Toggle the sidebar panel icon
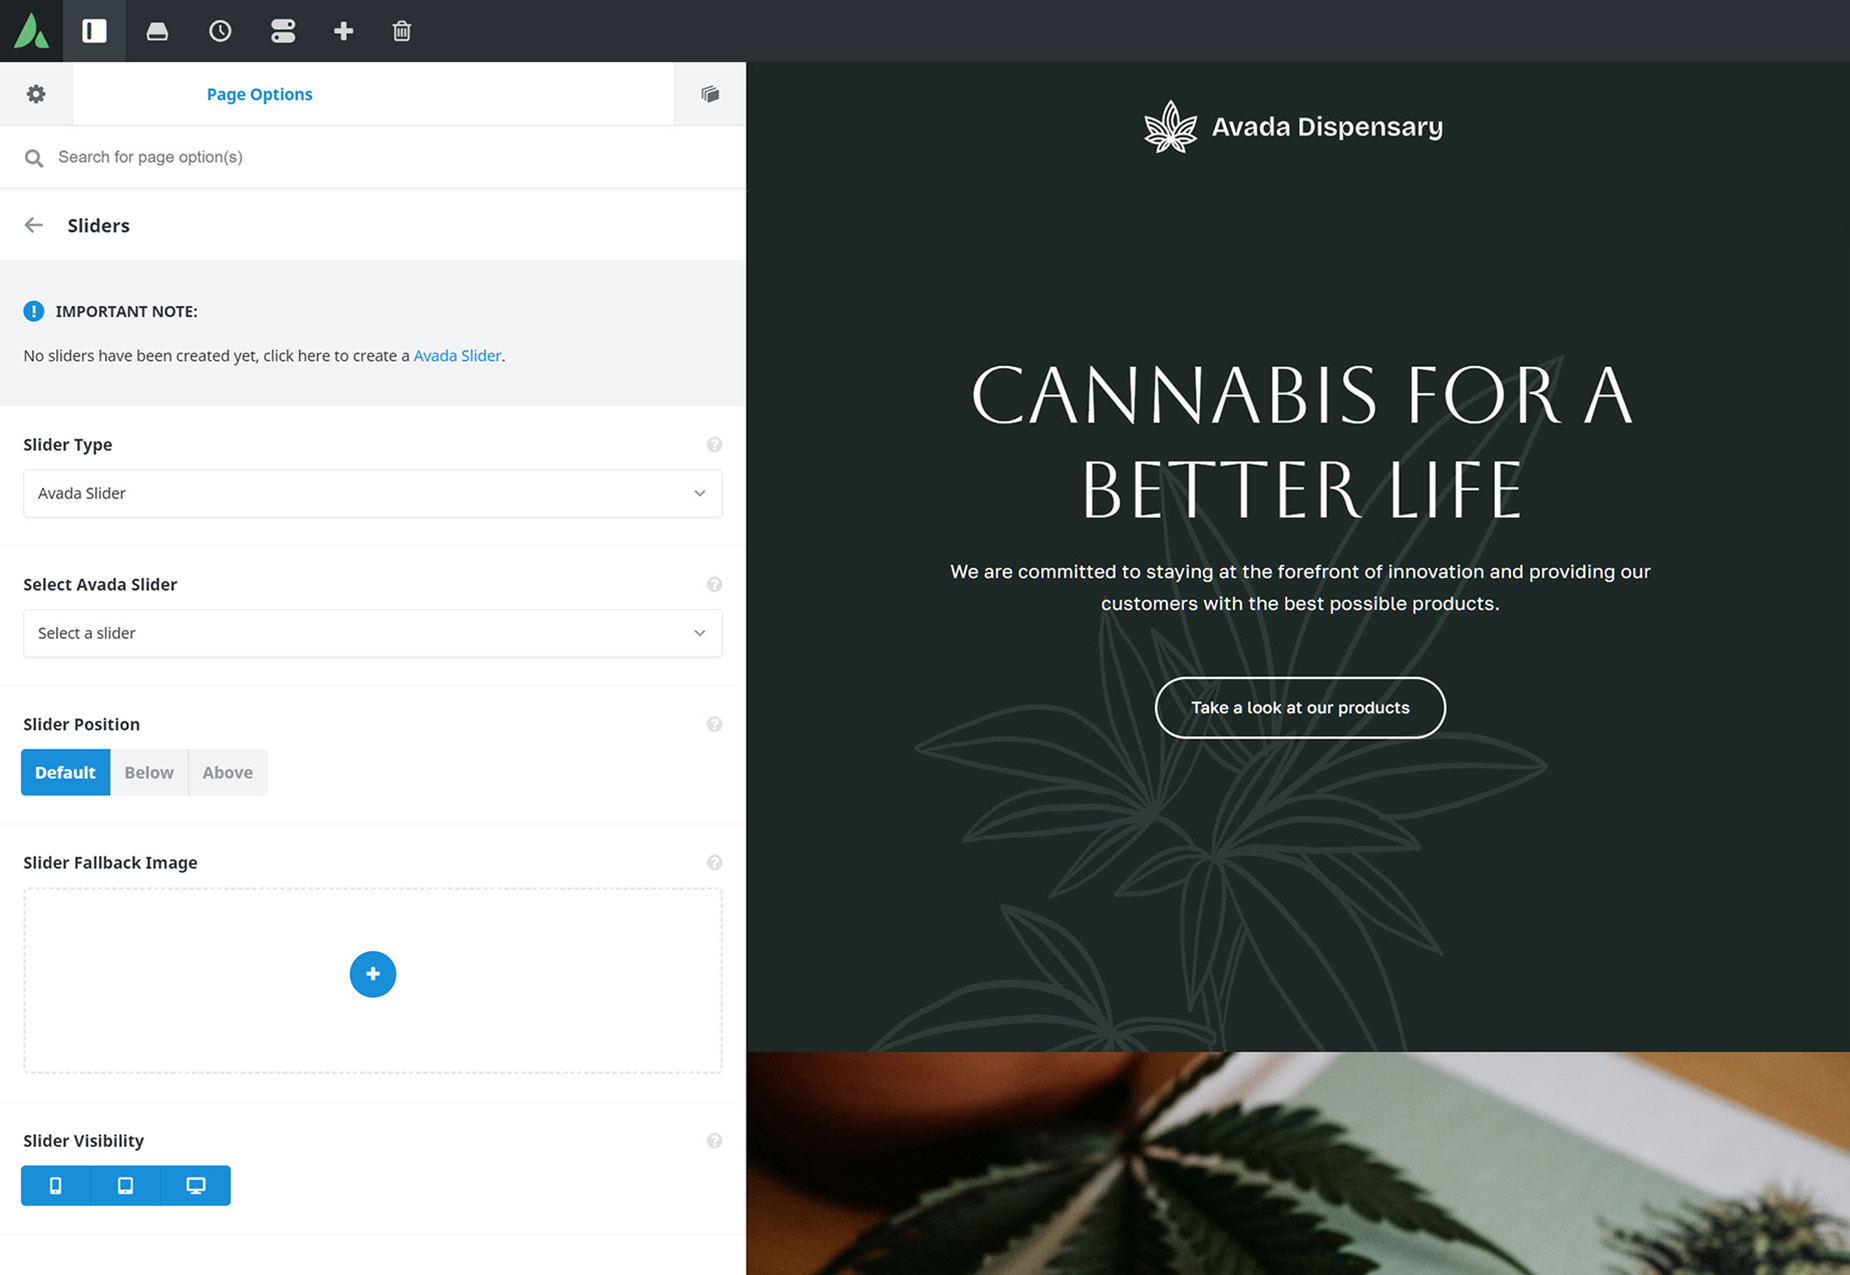Screen dimensions: 1850x1275 coord(95,31)
